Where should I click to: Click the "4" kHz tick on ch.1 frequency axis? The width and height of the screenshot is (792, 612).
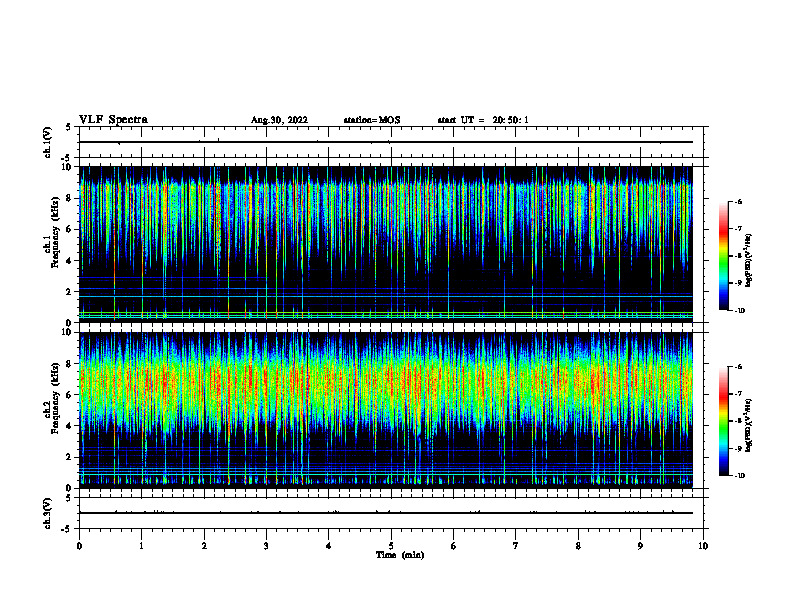pyautogui.click(x=70, y=261)
